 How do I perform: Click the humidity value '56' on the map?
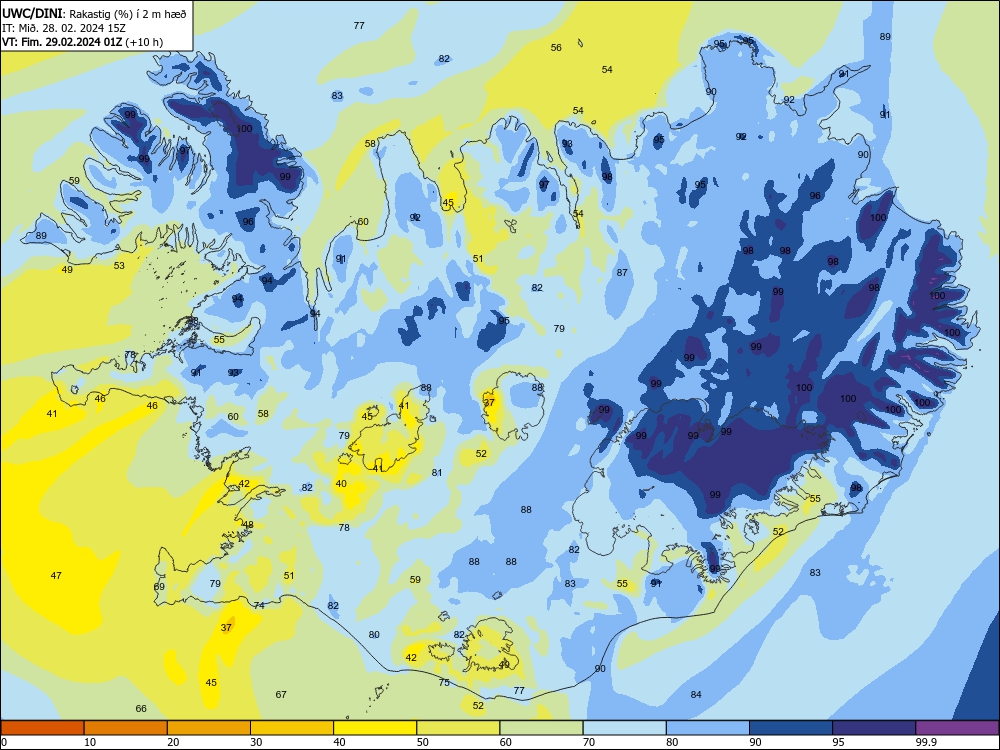pyautogui.click(x=556, y=48)
